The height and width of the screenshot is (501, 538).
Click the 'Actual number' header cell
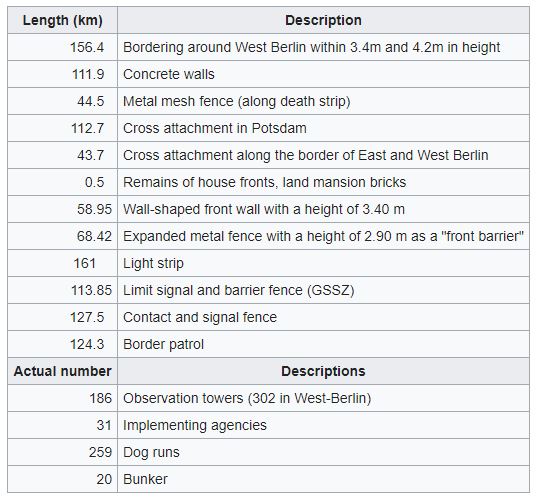[x=62, y=371]
